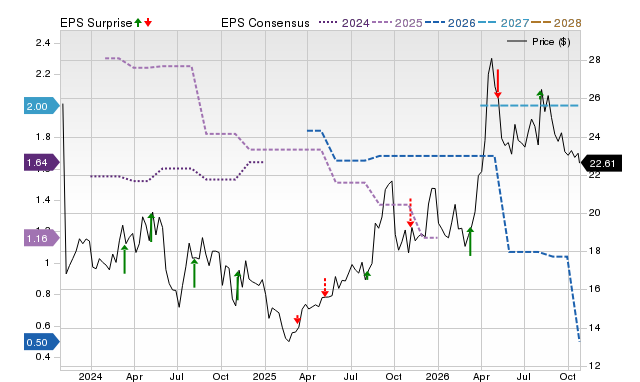Click the Price ($) legend entry

pos(539,42)
